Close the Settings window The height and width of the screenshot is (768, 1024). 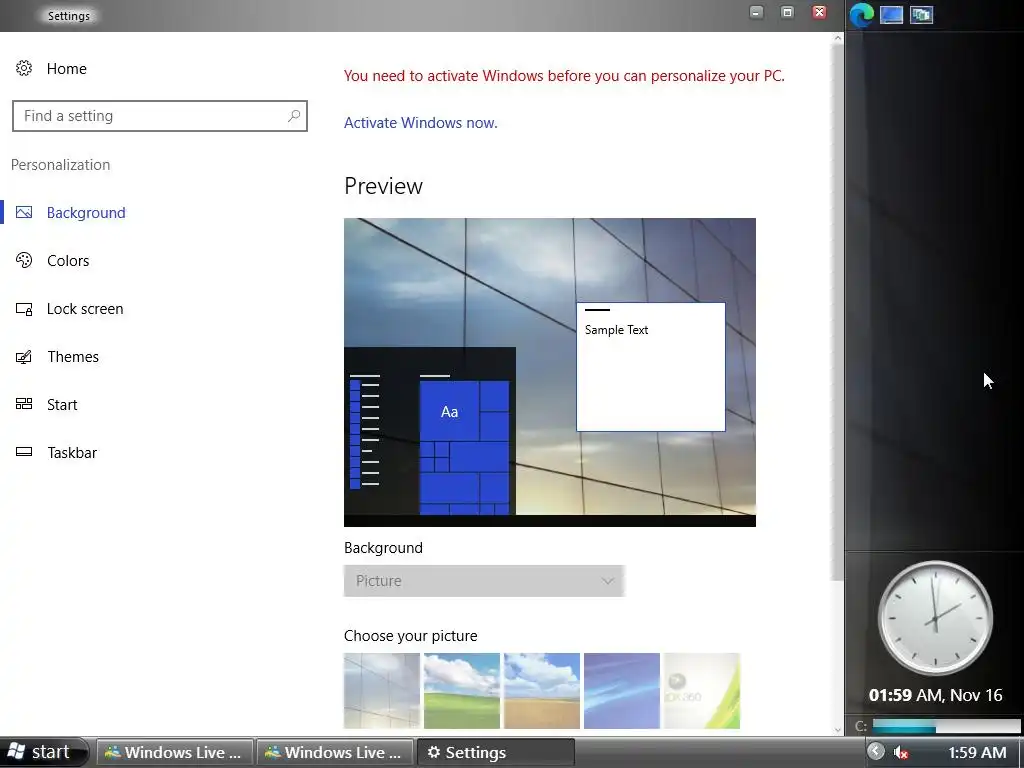[819, 12]
